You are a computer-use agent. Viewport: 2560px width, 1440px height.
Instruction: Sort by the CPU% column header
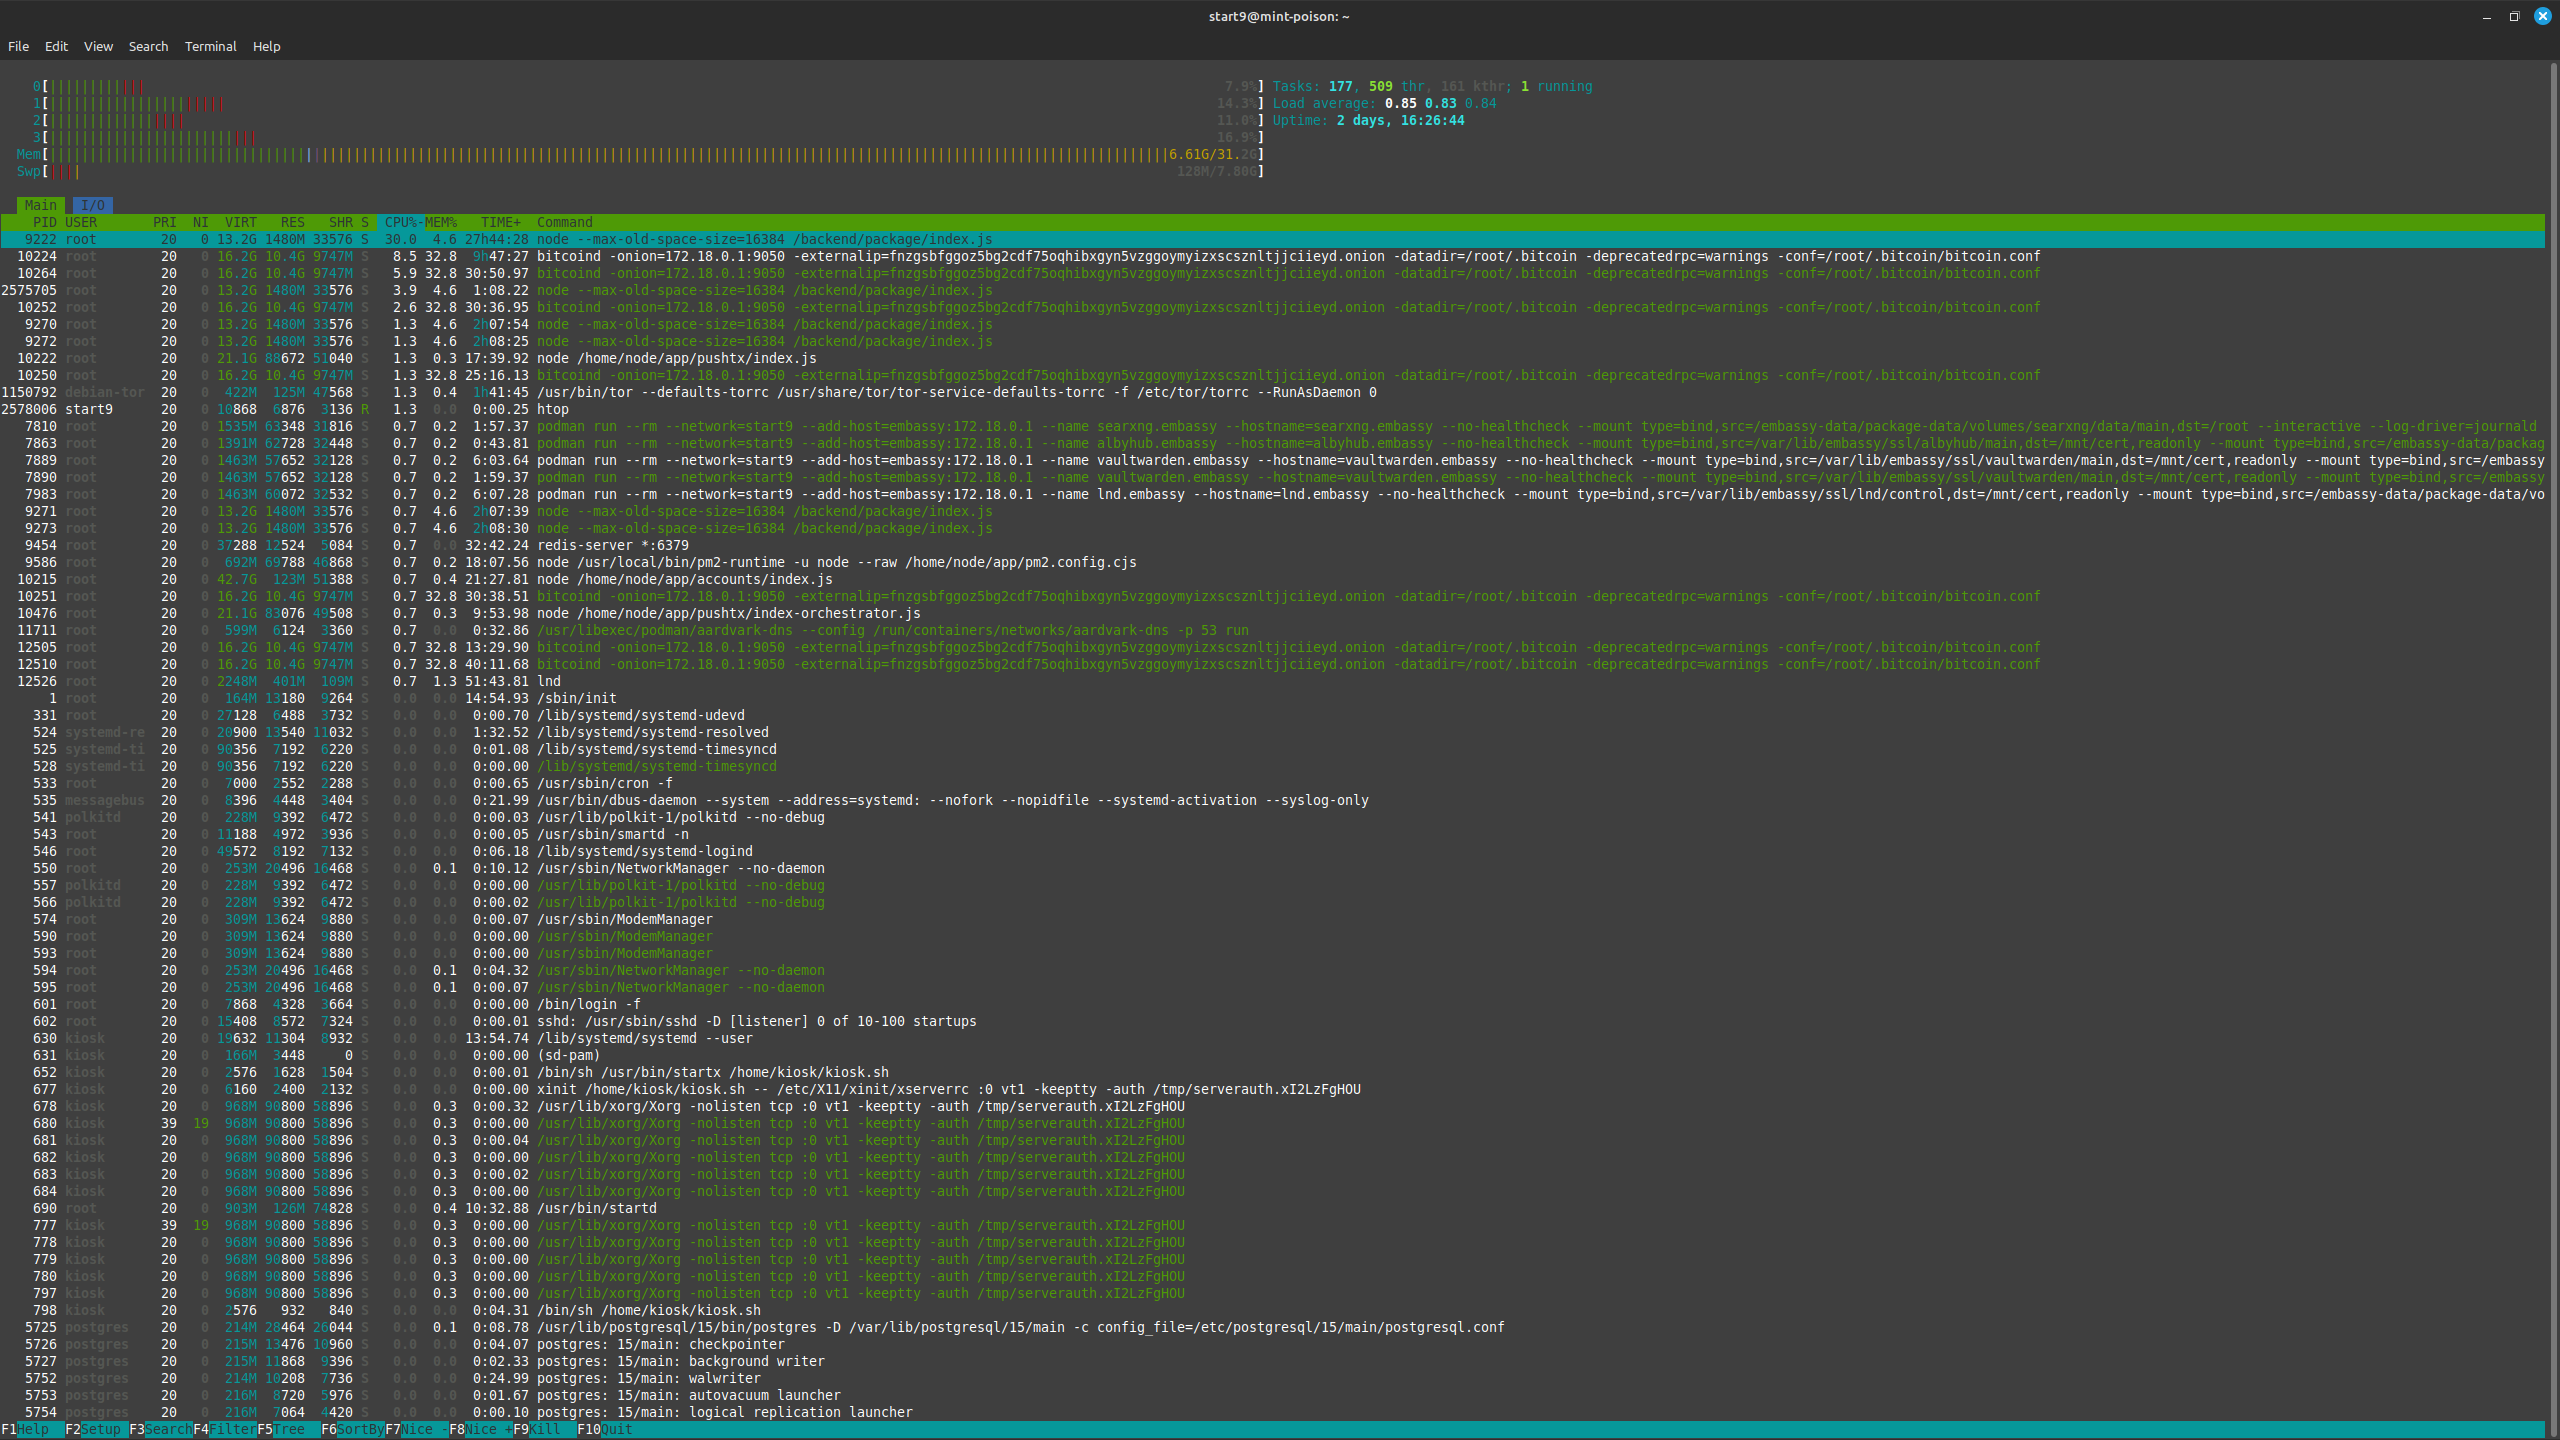pyautogui.click(x=402, y=222)
